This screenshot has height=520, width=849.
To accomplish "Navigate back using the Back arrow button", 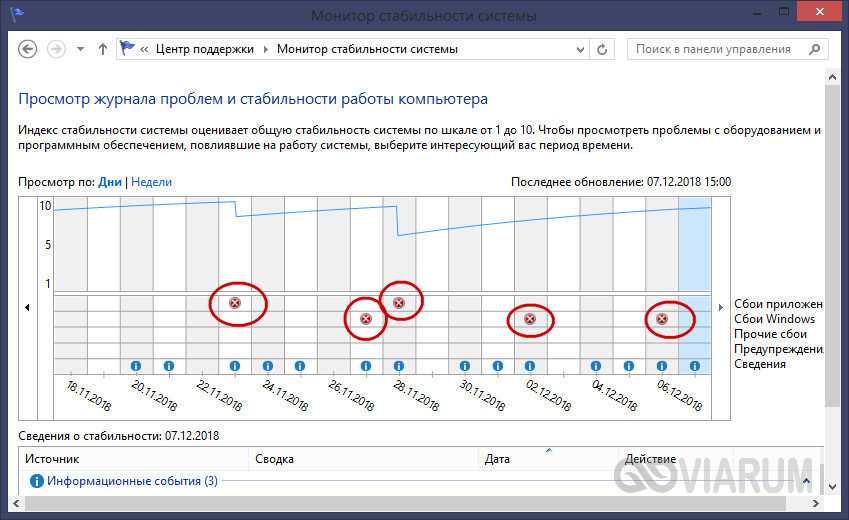I will [x=28, y=49].
